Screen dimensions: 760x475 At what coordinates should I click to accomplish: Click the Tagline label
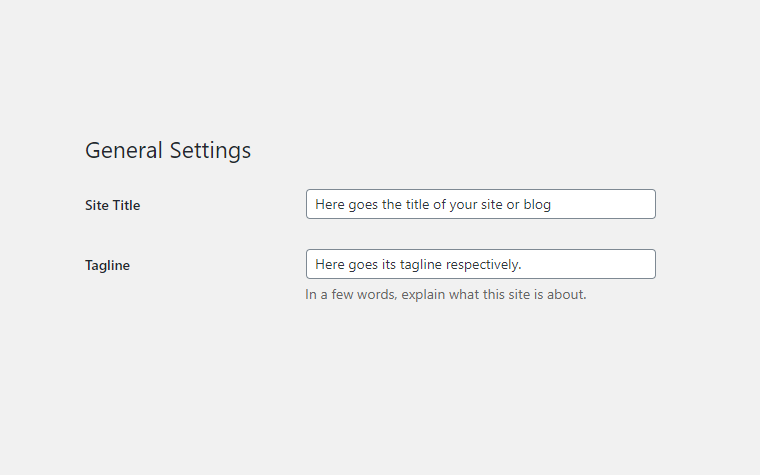107,265
